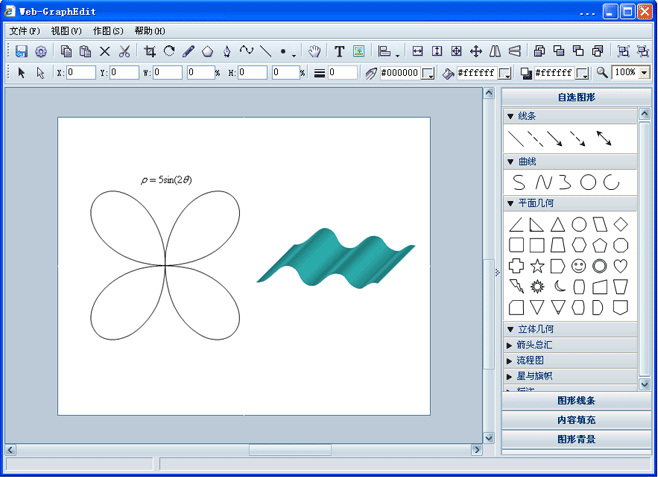The width and height of the screenshot is (658, 477).
Task: Open the dot tool dropdown arrow
Action: [294, 55]
